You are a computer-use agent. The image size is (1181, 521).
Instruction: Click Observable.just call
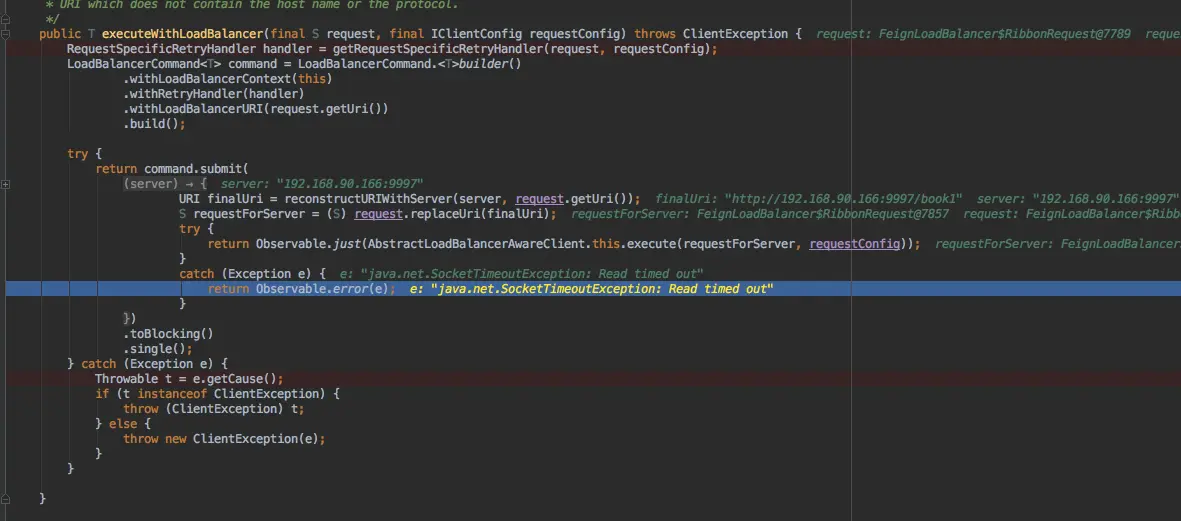click(310, 244)
